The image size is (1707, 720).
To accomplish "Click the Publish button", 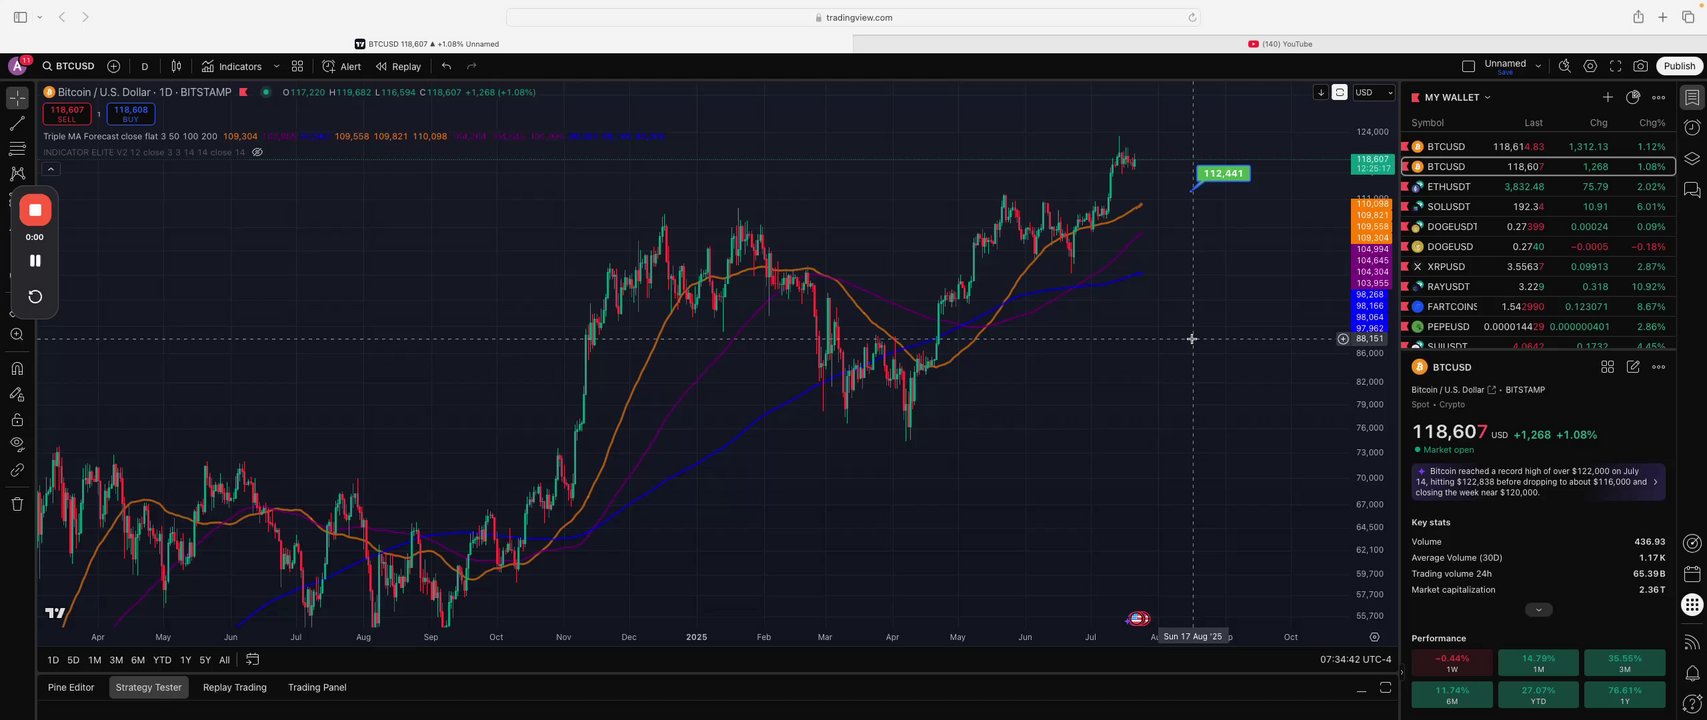I will coord(1679,66).
